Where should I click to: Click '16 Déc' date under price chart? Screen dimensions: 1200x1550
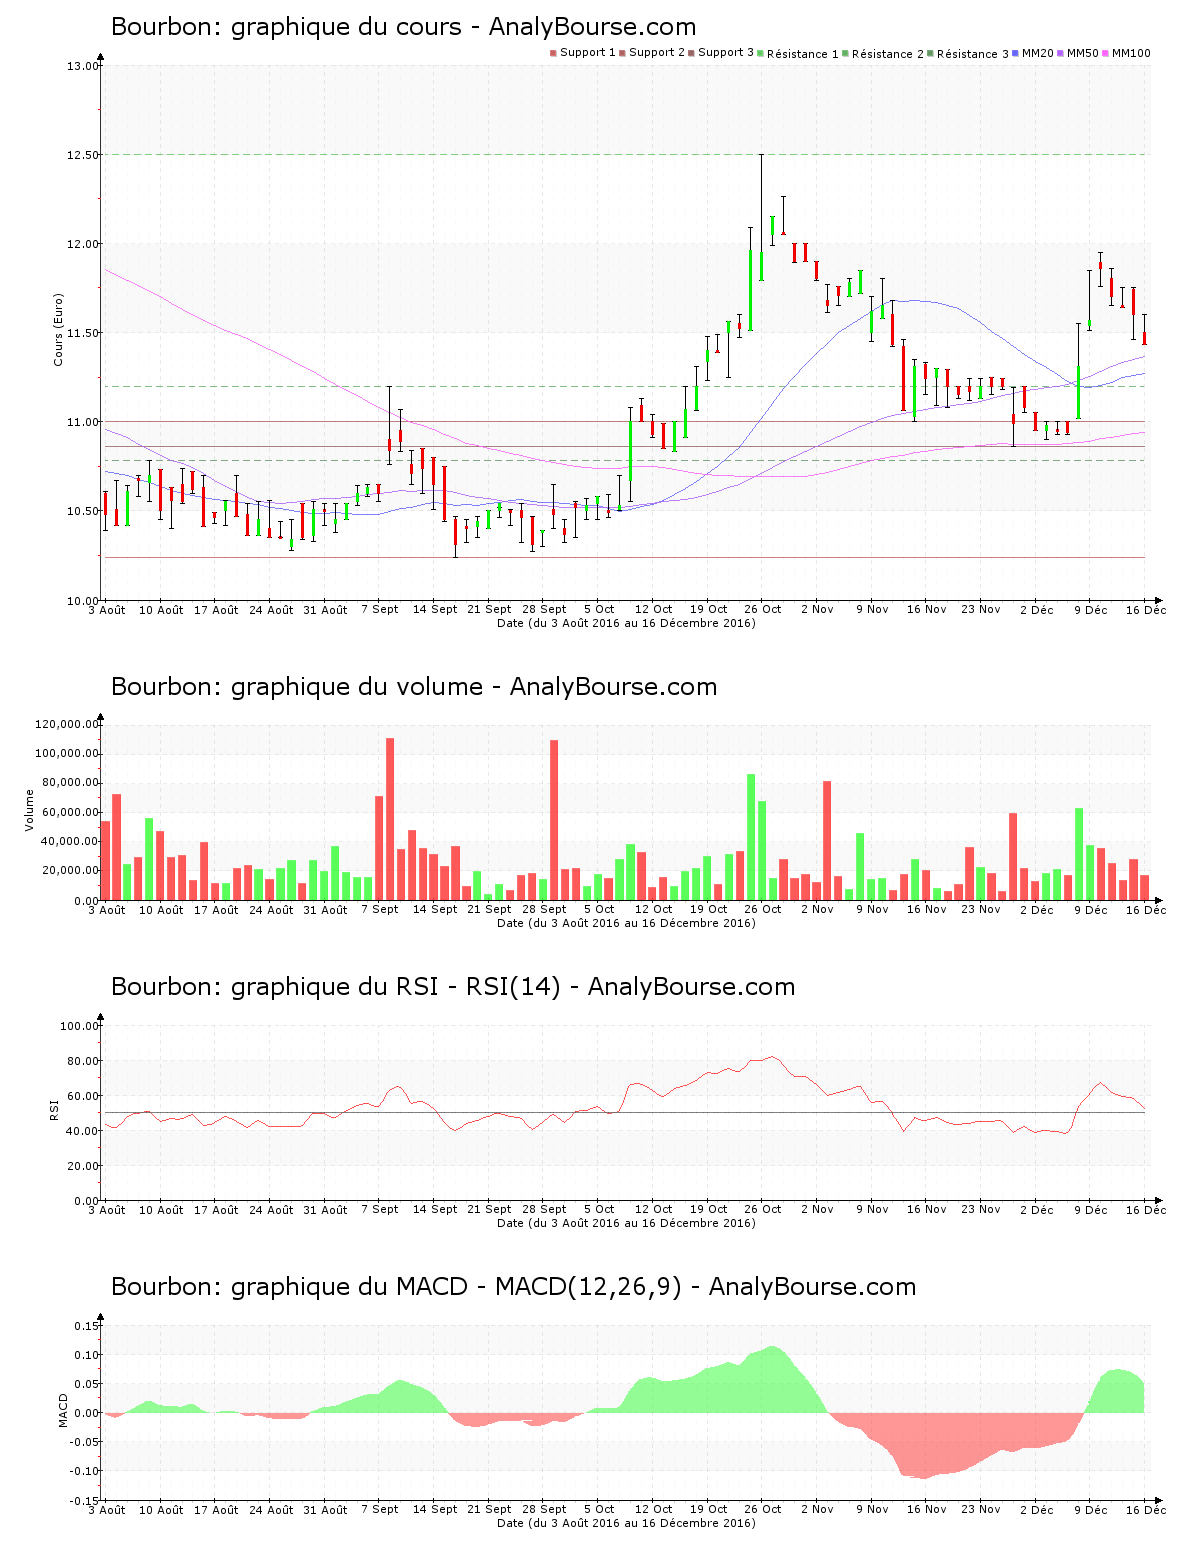pyautogui.click(x=1146, y=609)
